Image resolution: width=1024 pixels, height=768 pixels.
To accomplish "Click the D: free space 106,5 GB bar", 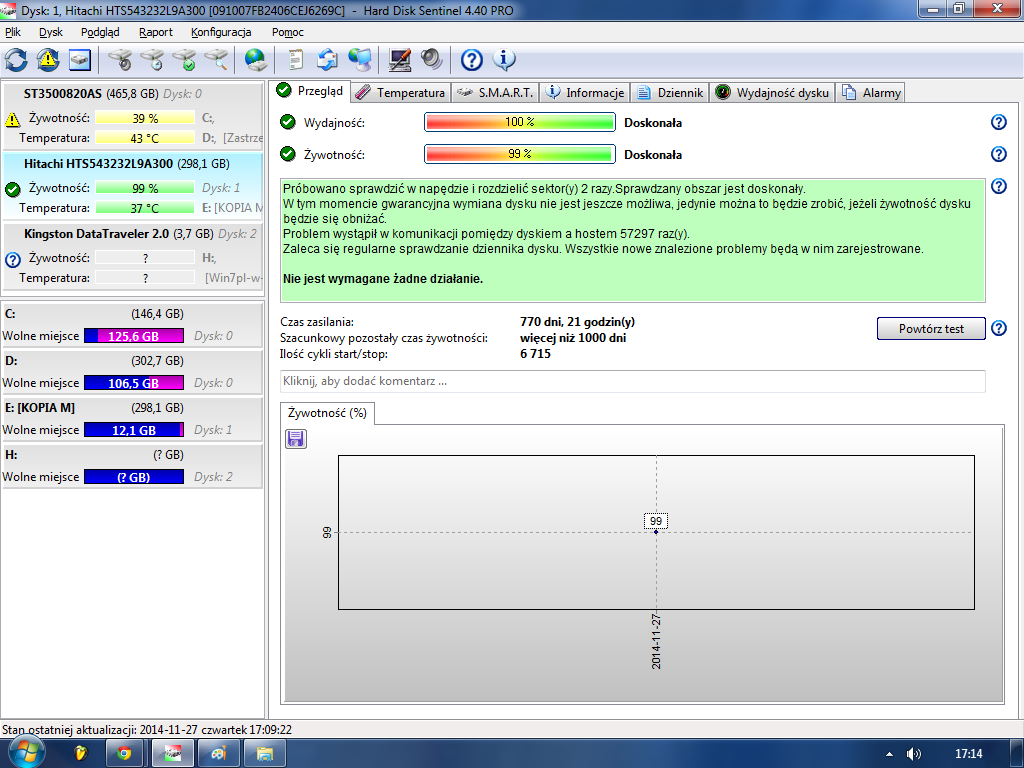I will [134, 383].
